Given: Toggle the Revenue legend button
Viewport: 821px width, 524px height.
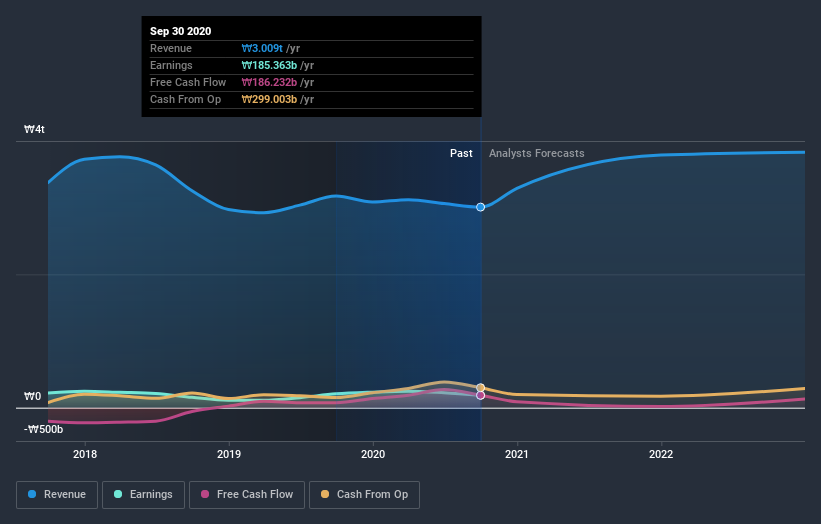Looking at the screenshot, I should click(x=57, y=495).
